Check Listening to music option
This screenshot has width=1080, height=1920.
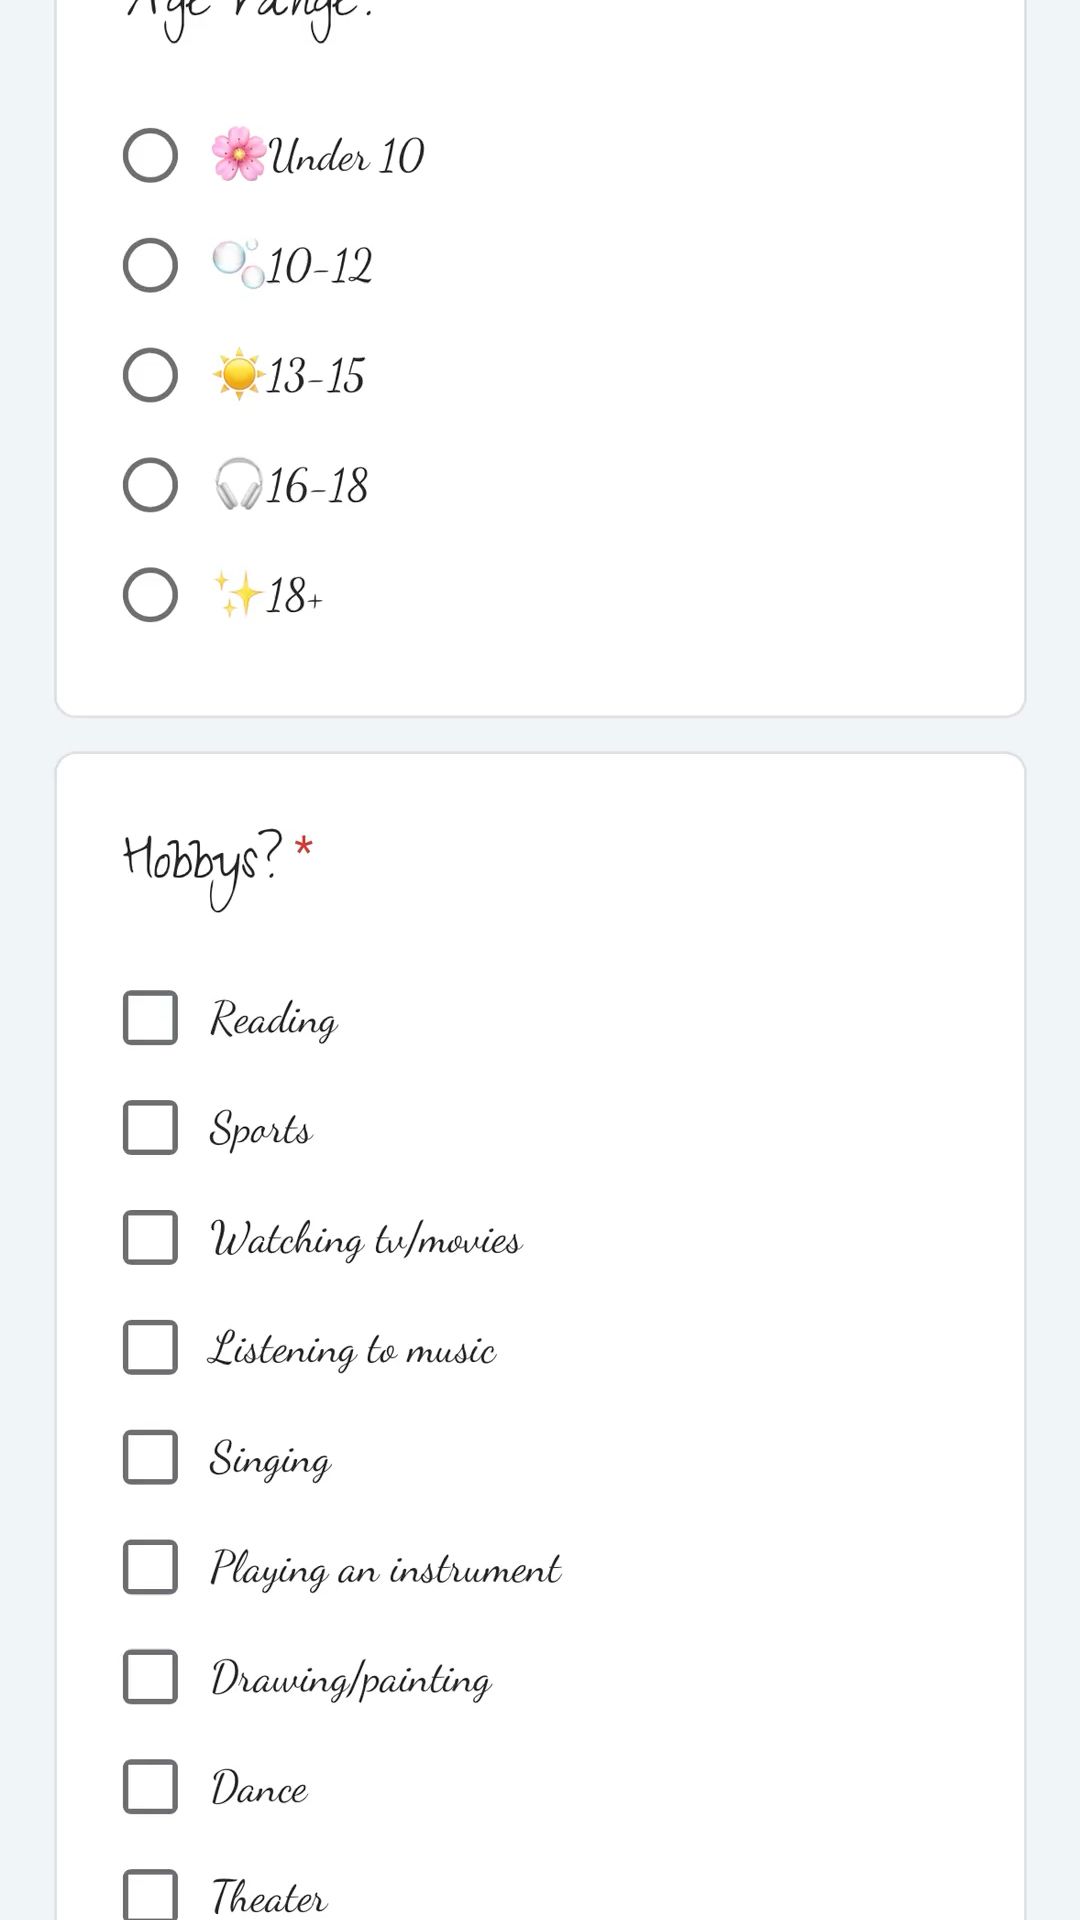tap(150, 1348)
